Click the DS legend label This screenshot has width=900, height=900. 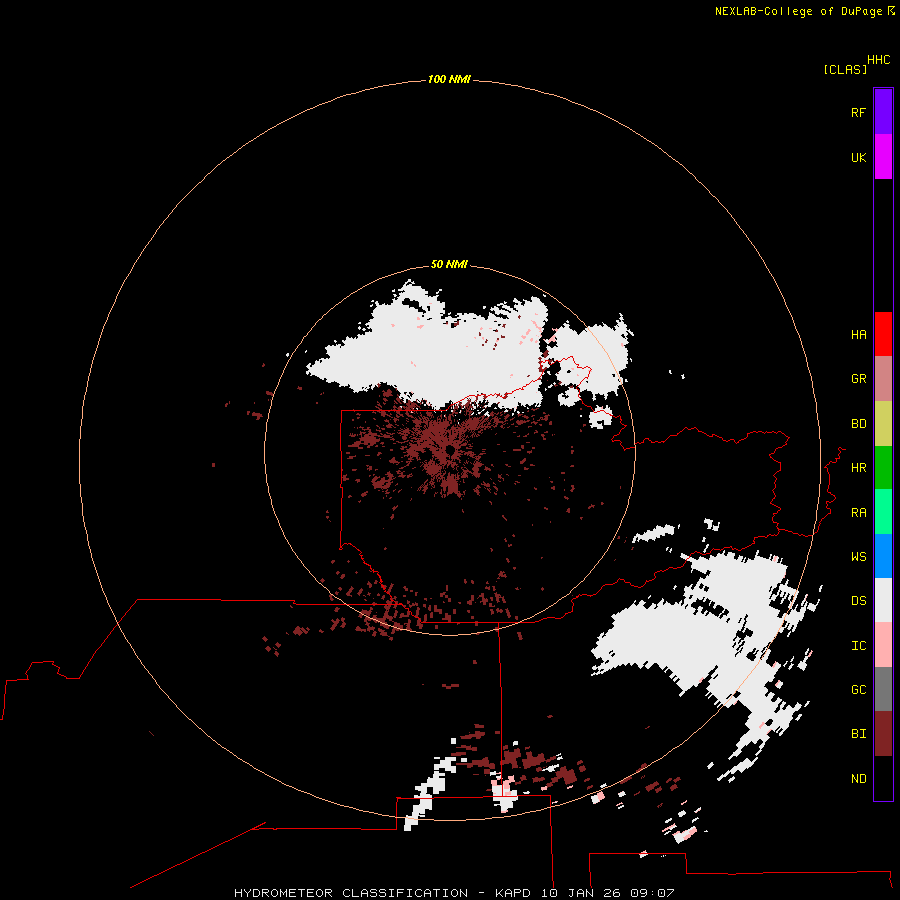pos(859,601)
